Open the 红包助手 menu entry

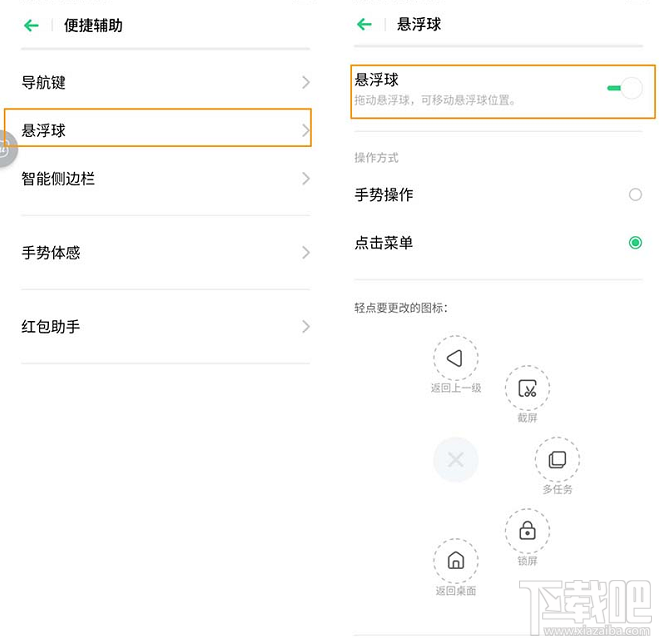pos(166,327)
